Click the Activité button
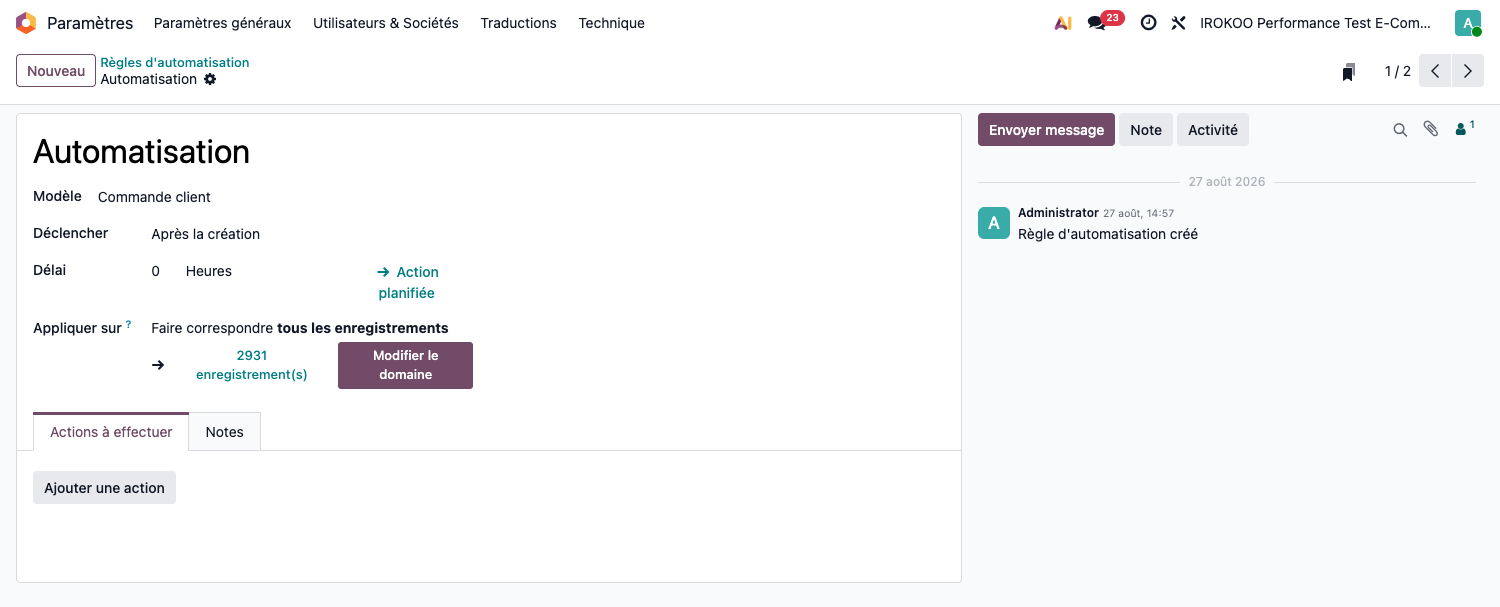The width and height of the screenshot is (1500, 607). (1213, 130)
